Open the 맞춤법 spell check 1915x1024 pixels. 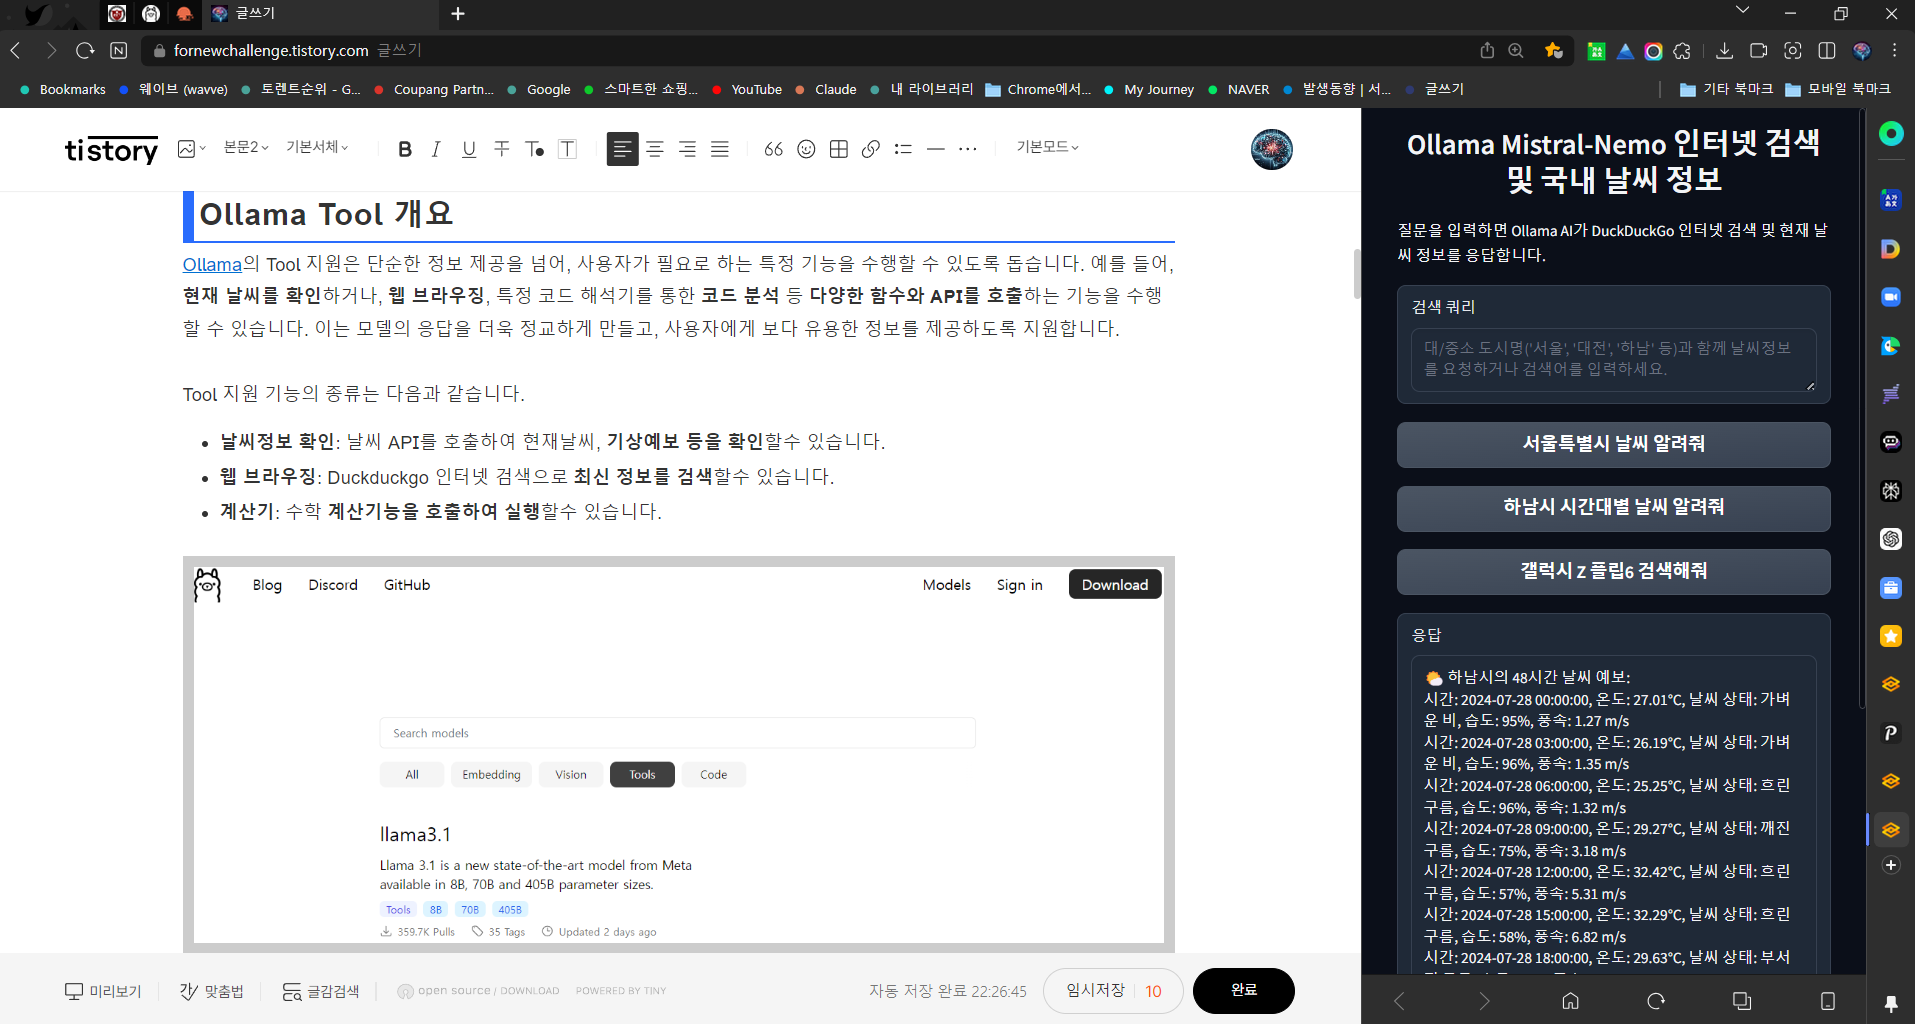click(x=212, y=991)
